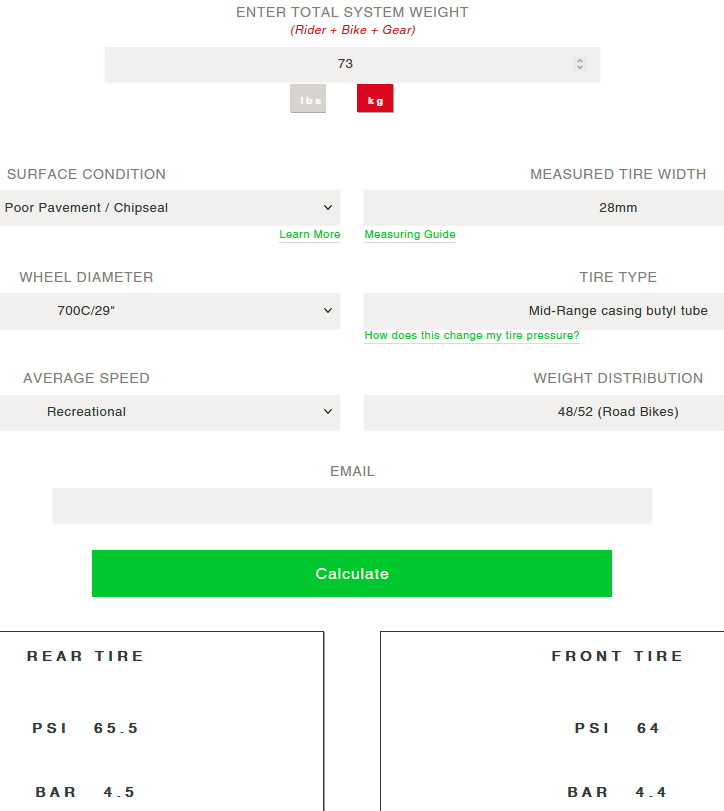The image size is (724, 811).
Task: Click the Rear Tire PSI value 65.5
Action: point(116,728)
